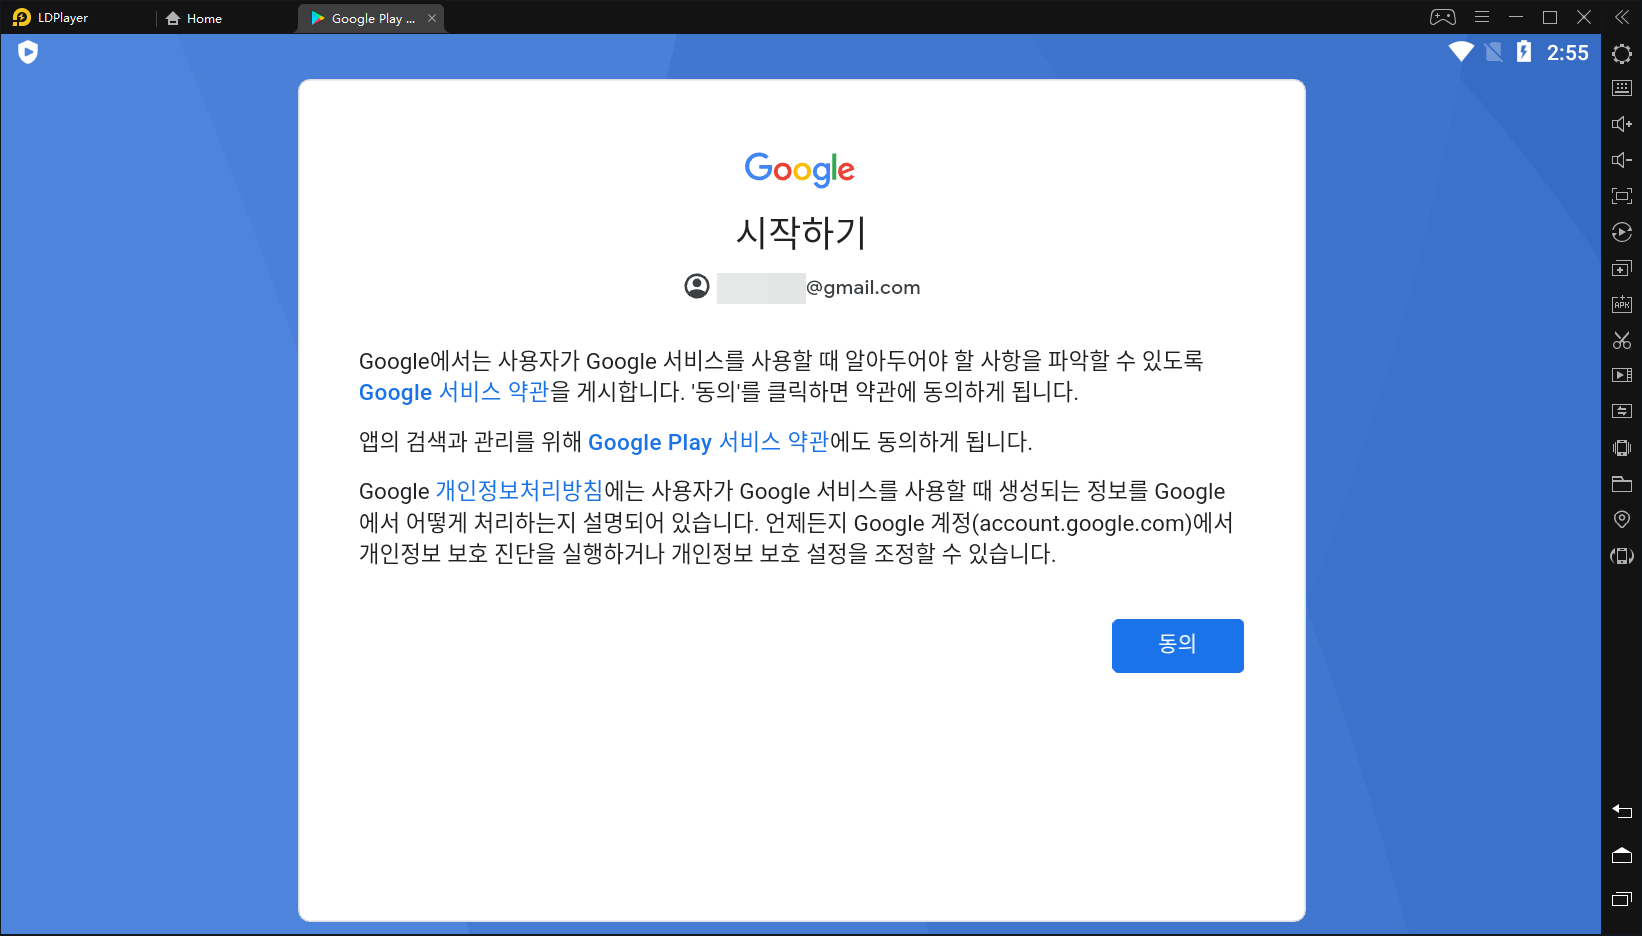Click the @gmail.com account text
Image resolution: width=1642 pixels, height=936 pixels.
coord(863,288)
